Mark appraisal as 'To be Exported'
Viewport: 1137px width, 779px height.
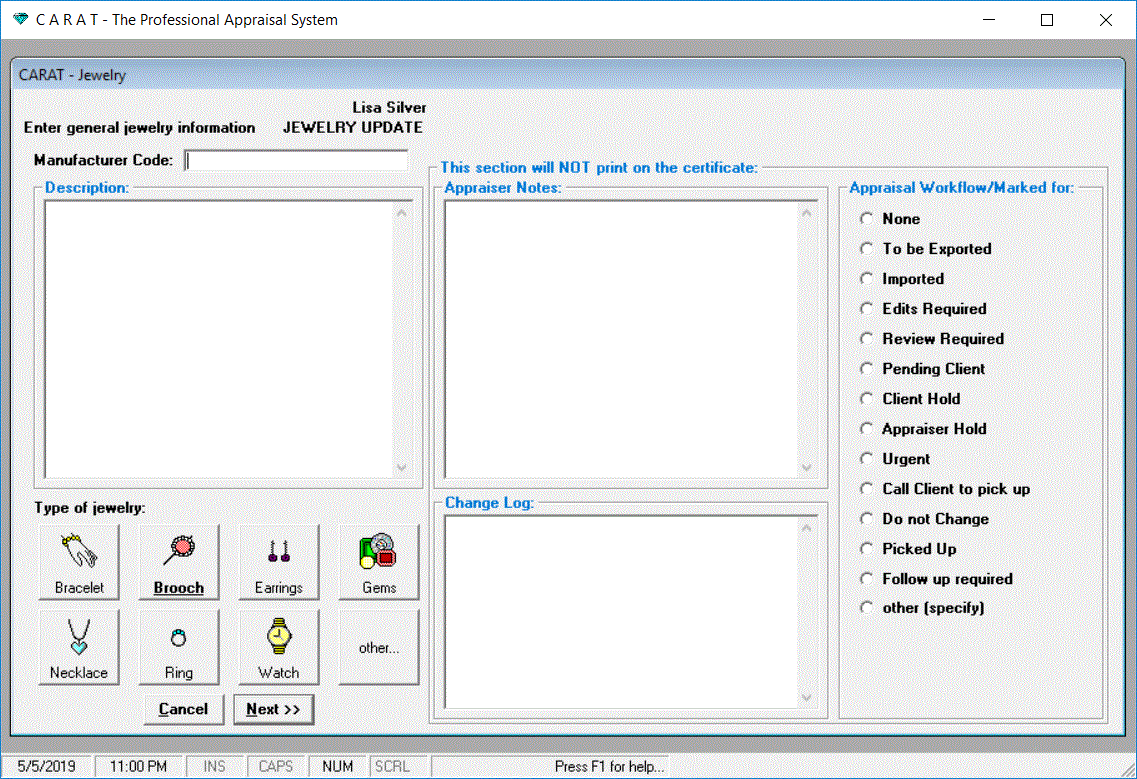[x=867, y=249]
